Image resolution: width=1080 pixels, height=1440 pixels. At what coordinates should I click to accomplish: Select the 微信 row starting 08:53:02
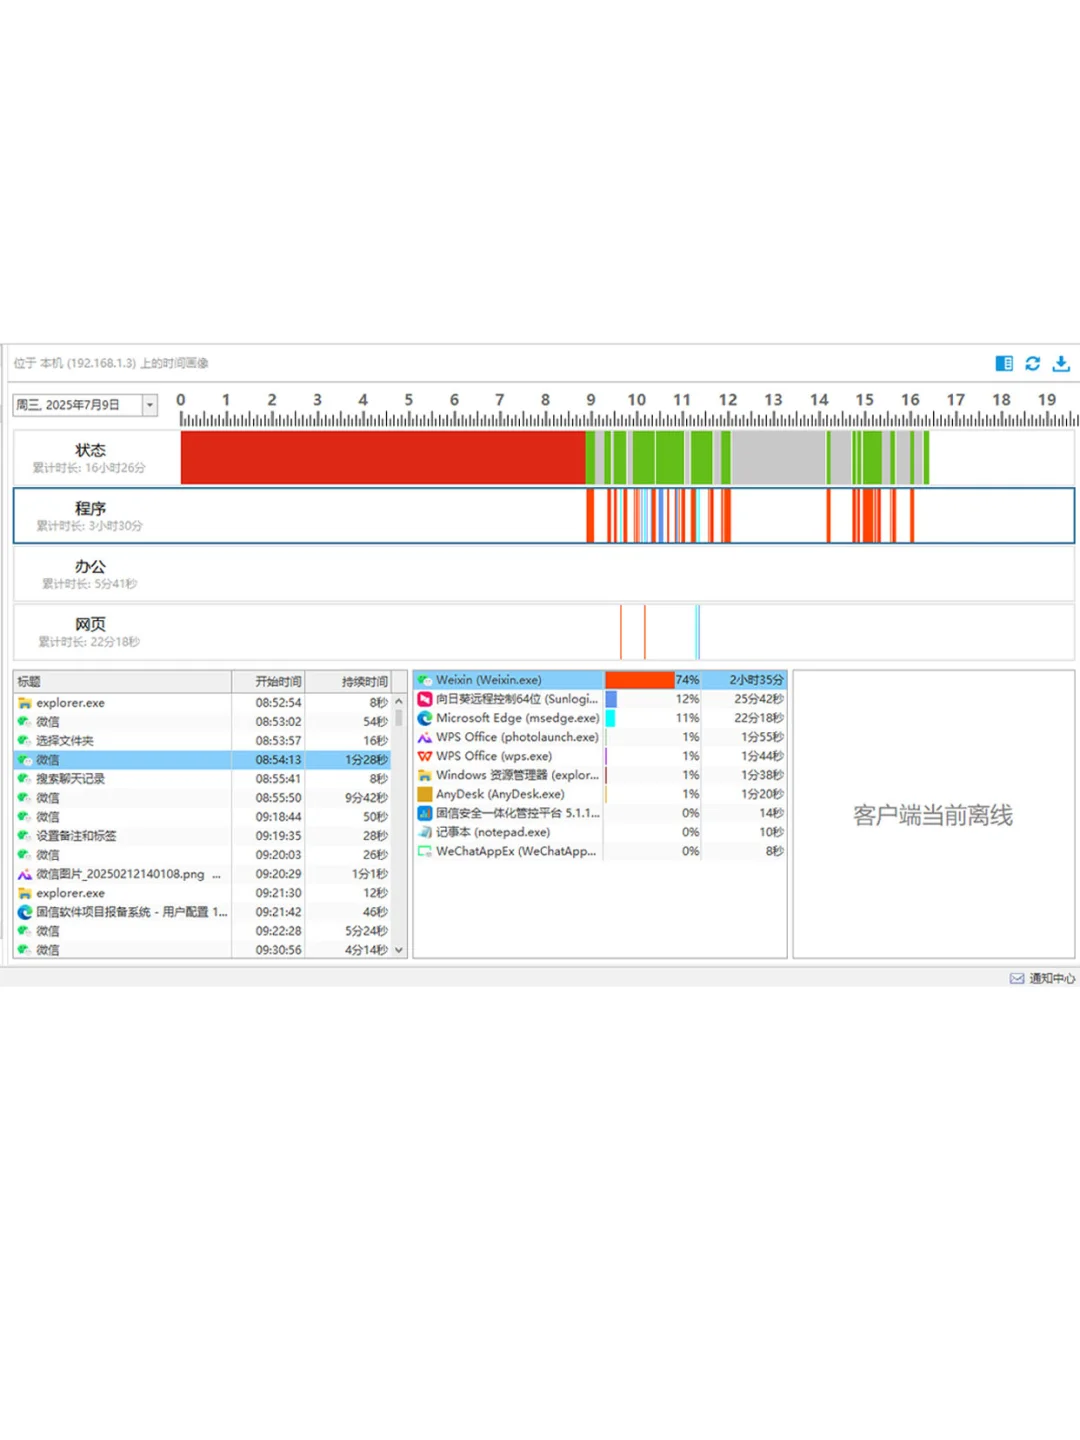[202, 722]
